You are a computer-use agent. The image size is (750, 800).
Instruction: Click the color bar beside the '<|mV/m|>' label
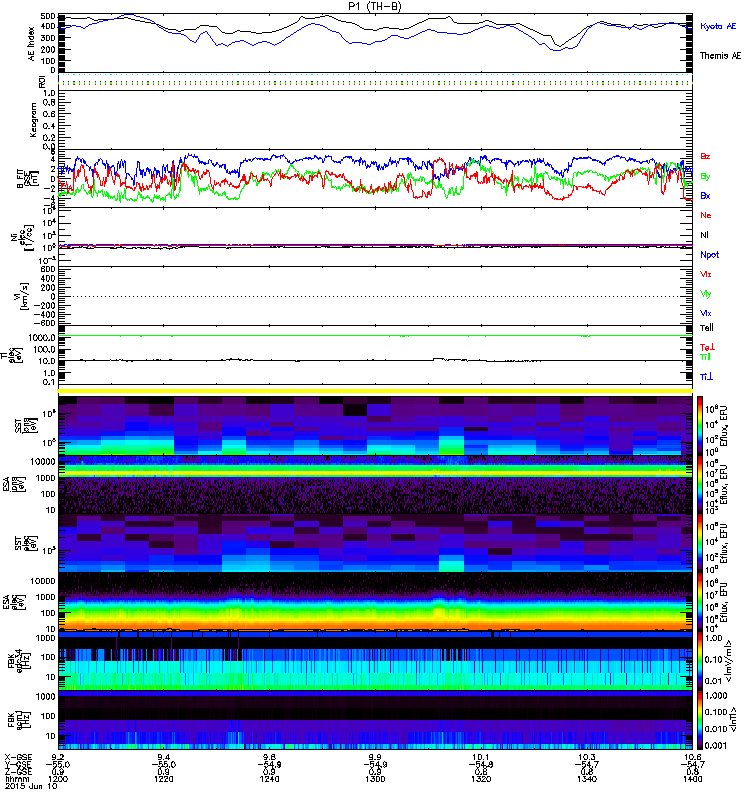click(x=700, y=661)
